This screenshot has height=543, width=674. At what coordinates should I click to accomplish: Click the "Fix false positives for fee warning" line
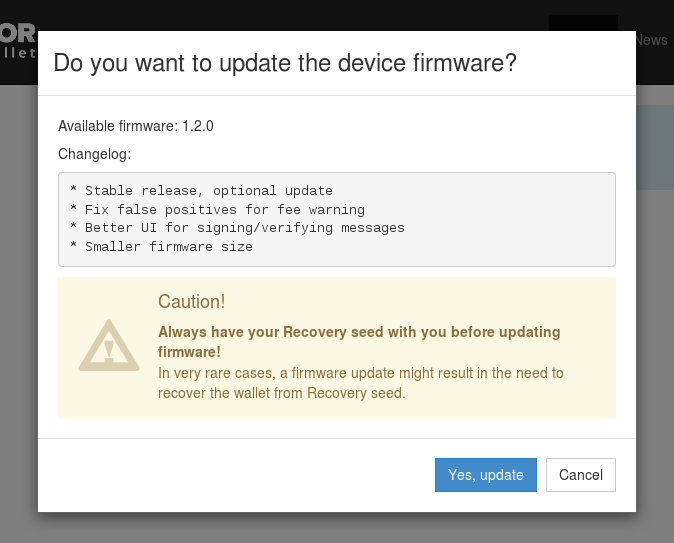(217, 209)
